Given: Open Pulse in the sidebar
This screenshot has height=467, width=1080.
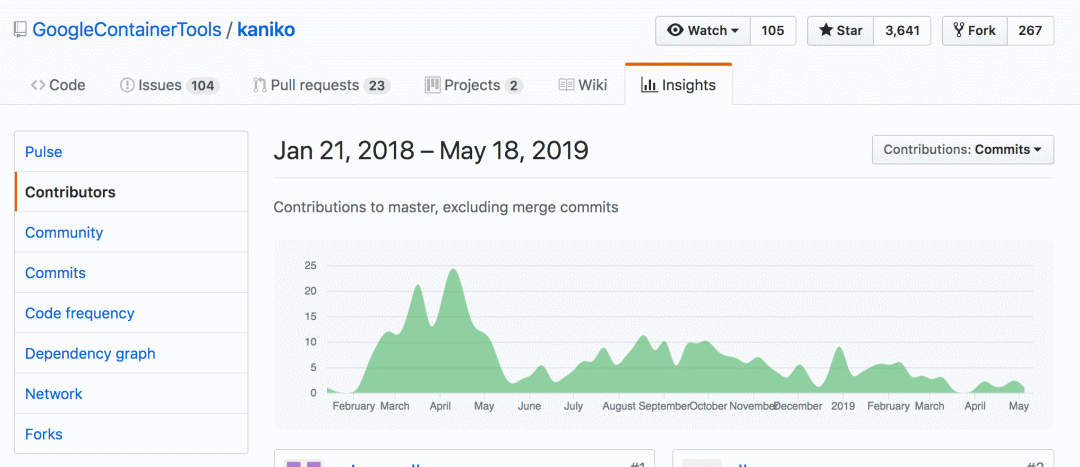Looking at the screenshot, I should coord(131,152).
